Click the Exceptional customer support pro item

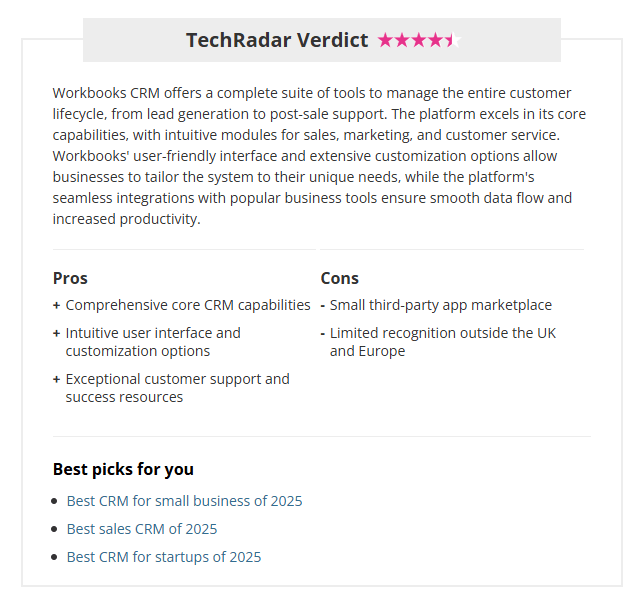(178, 388)
